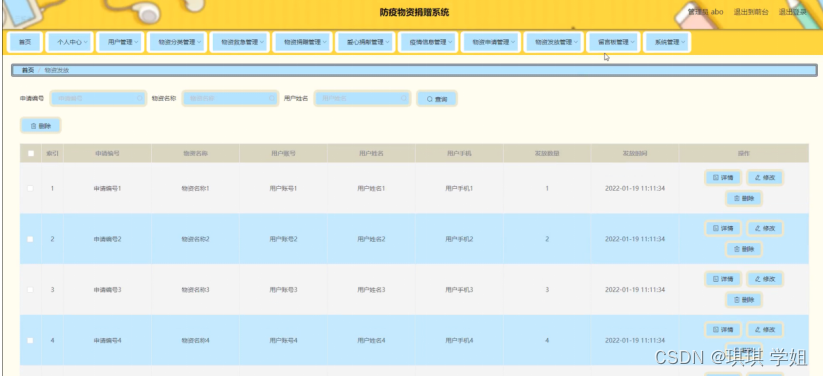Screen dimensions: 823x376
Task: Click the 管理员 abo account label
Action: (x=705, y=12)
